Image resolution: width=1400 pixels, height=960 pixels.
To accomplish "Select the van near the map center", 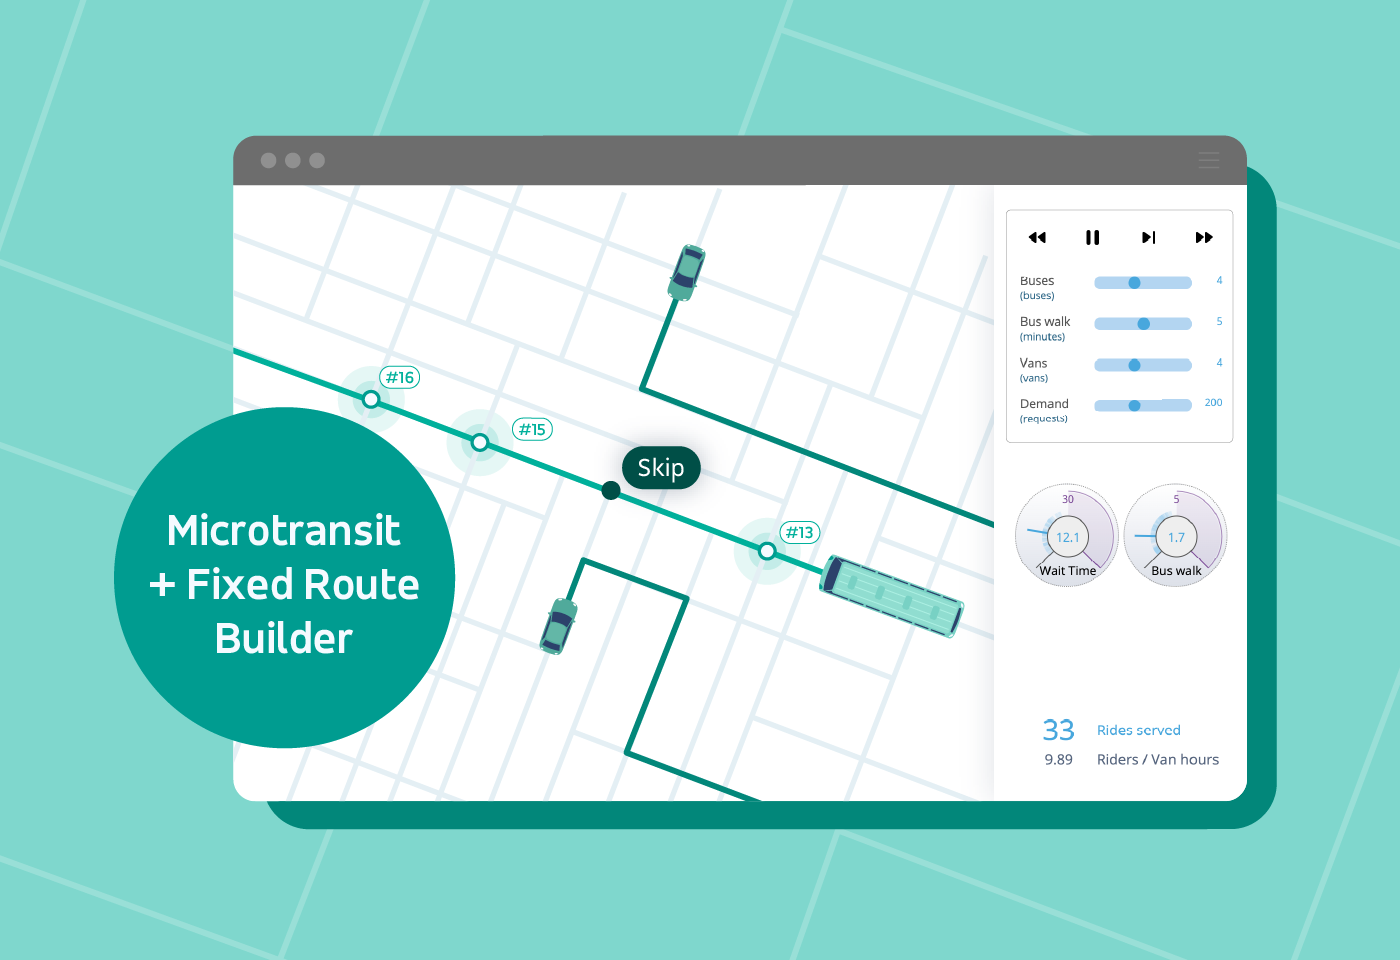I will (x=558, y=628).
